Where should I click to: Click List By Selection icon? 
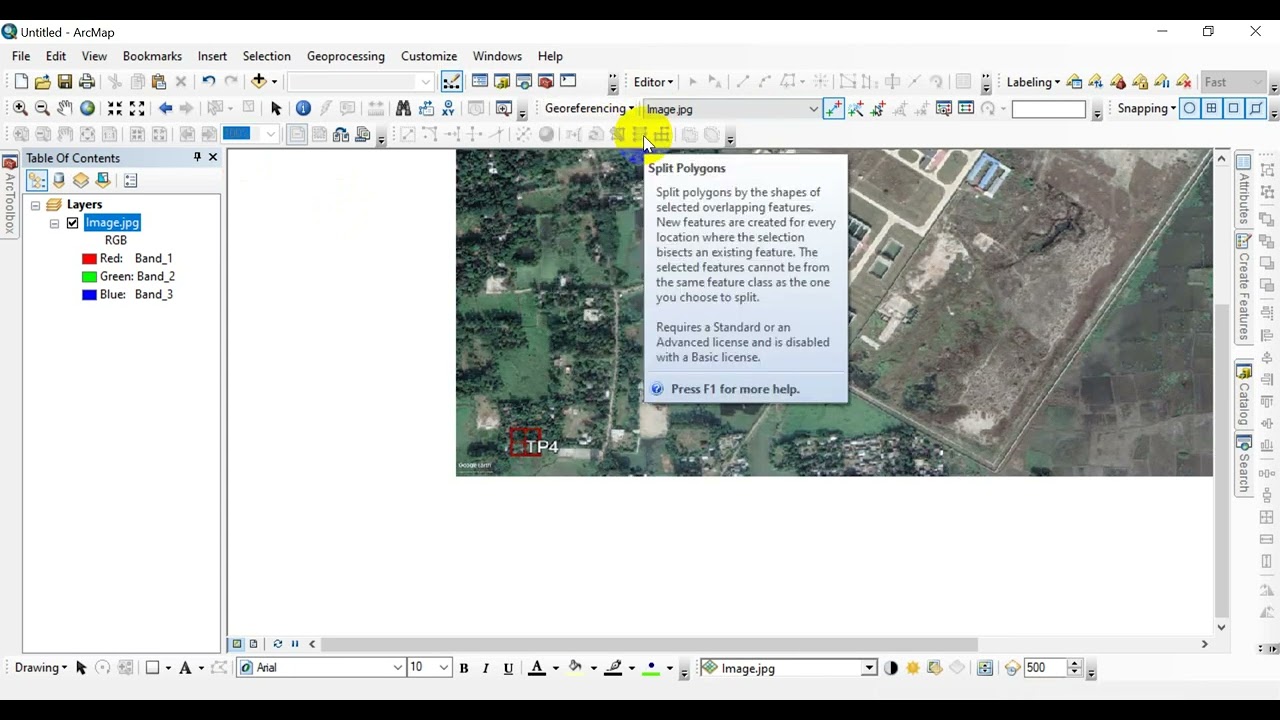(103, 181)
